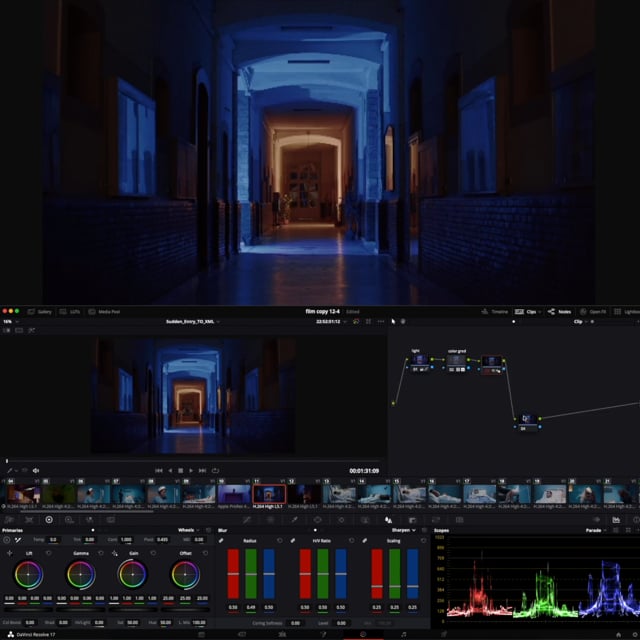640x640 pixels.
Task: Select the node graph pointer tool
Action: 393,322
